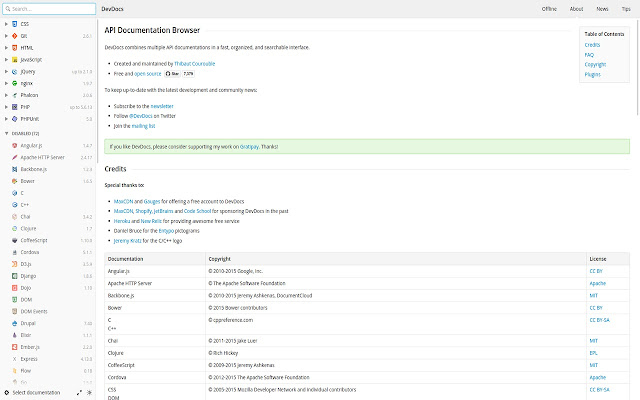Click the Django icon

(x=15, y=276)
